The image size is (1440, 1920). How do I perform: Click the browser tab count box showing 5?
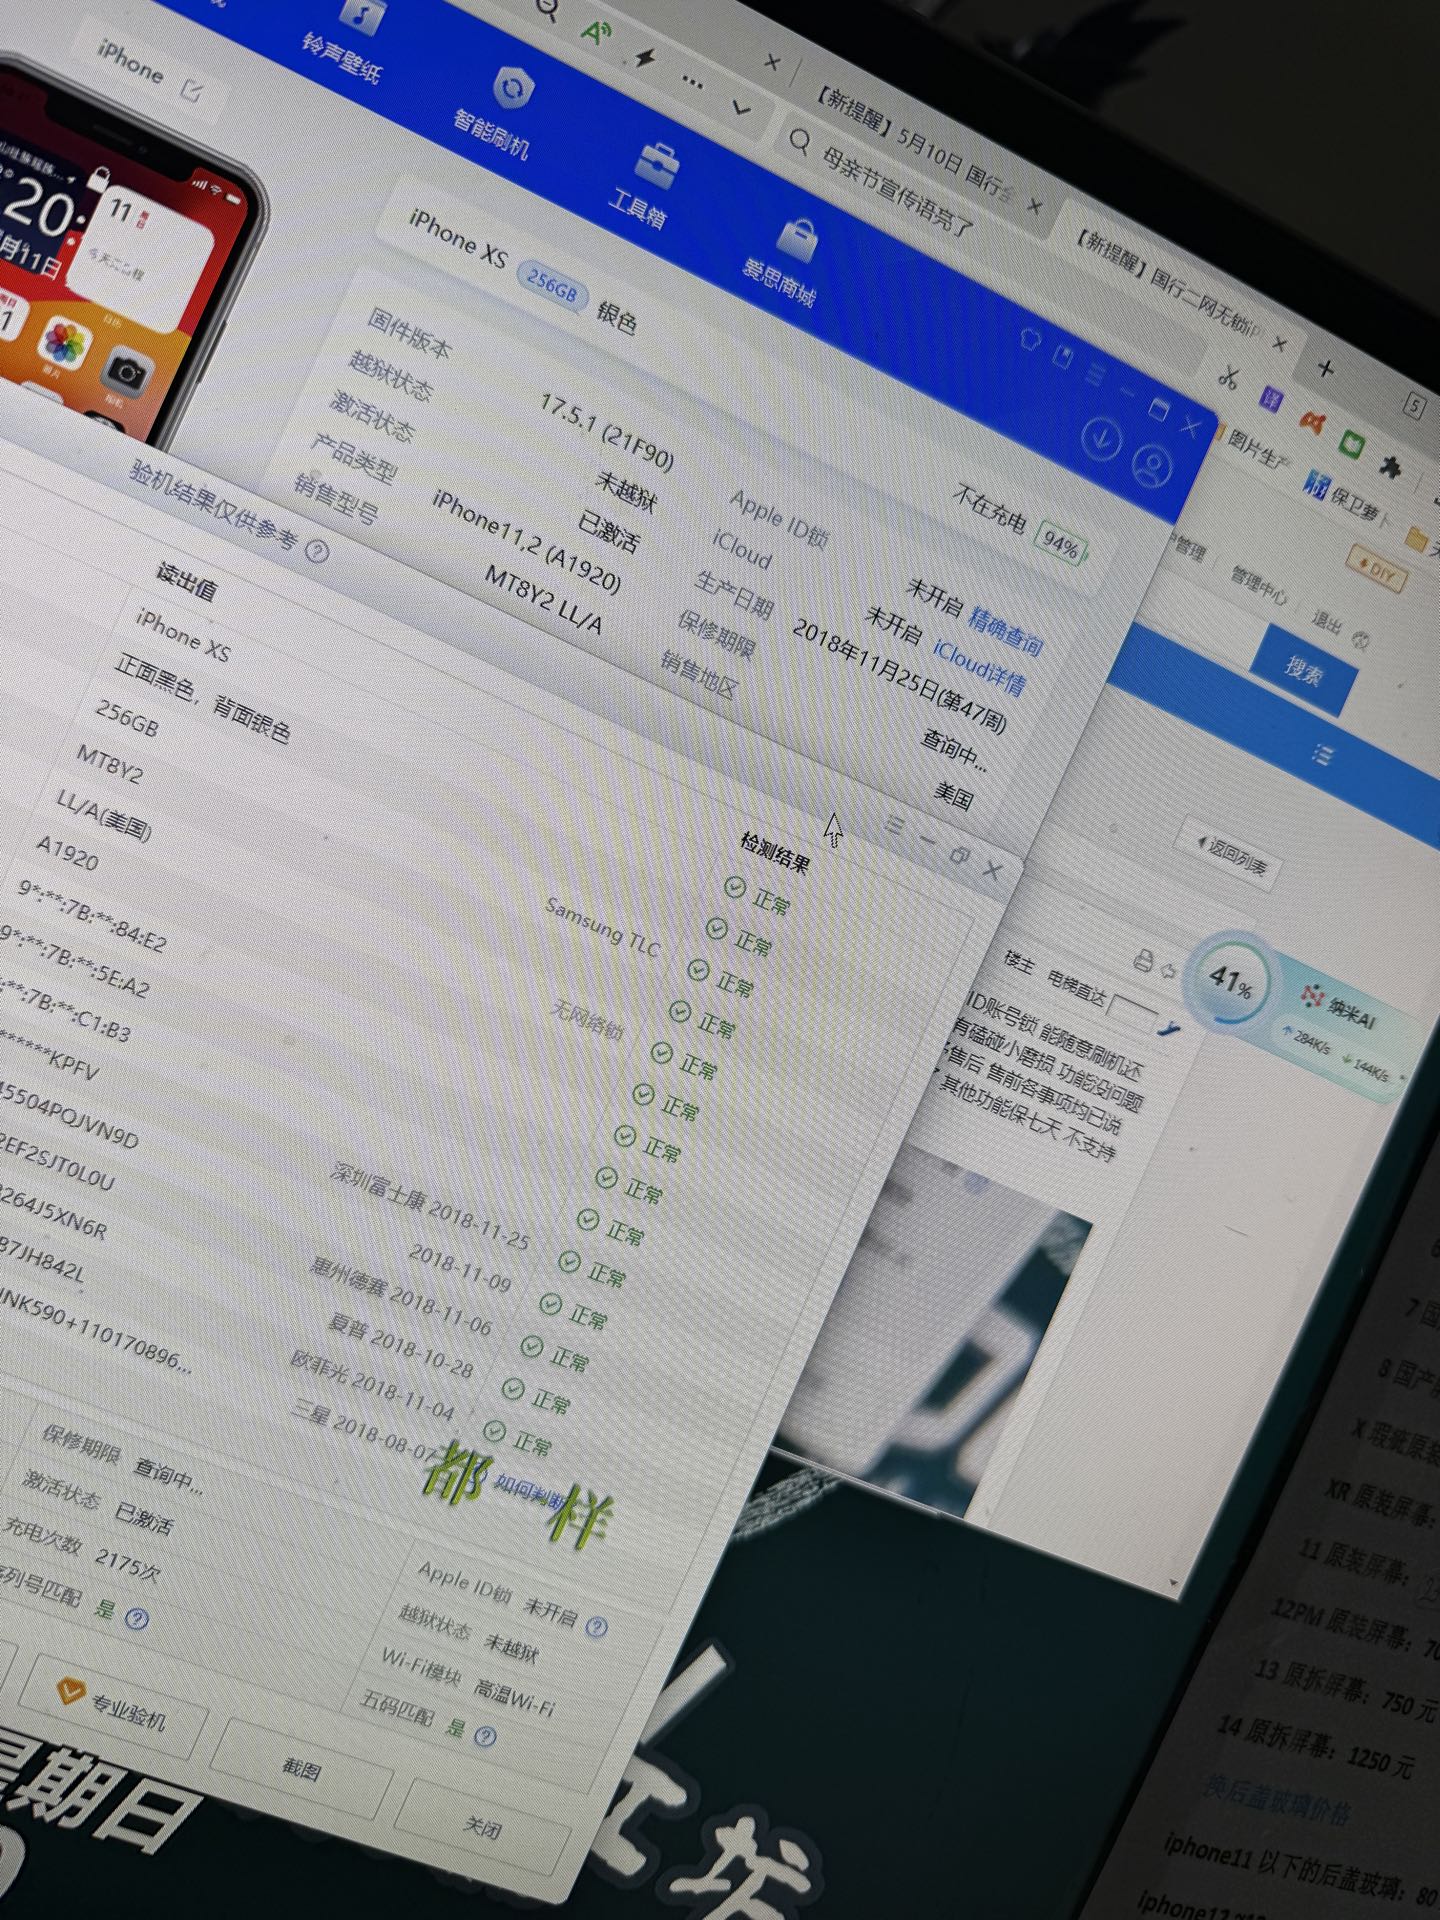[x=1415, y=406]
